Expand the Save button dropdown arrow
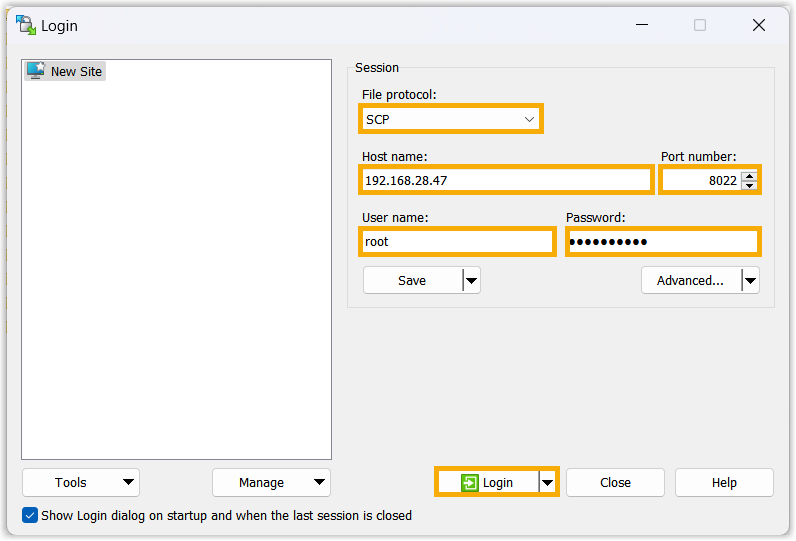This screenshot has width=796, height=541. (471, 281)
